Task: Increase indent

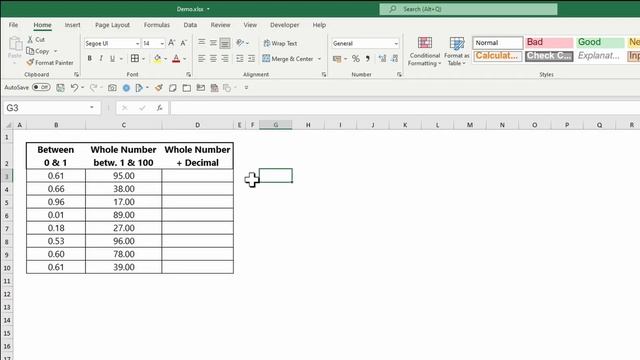Action: [251, 58]
